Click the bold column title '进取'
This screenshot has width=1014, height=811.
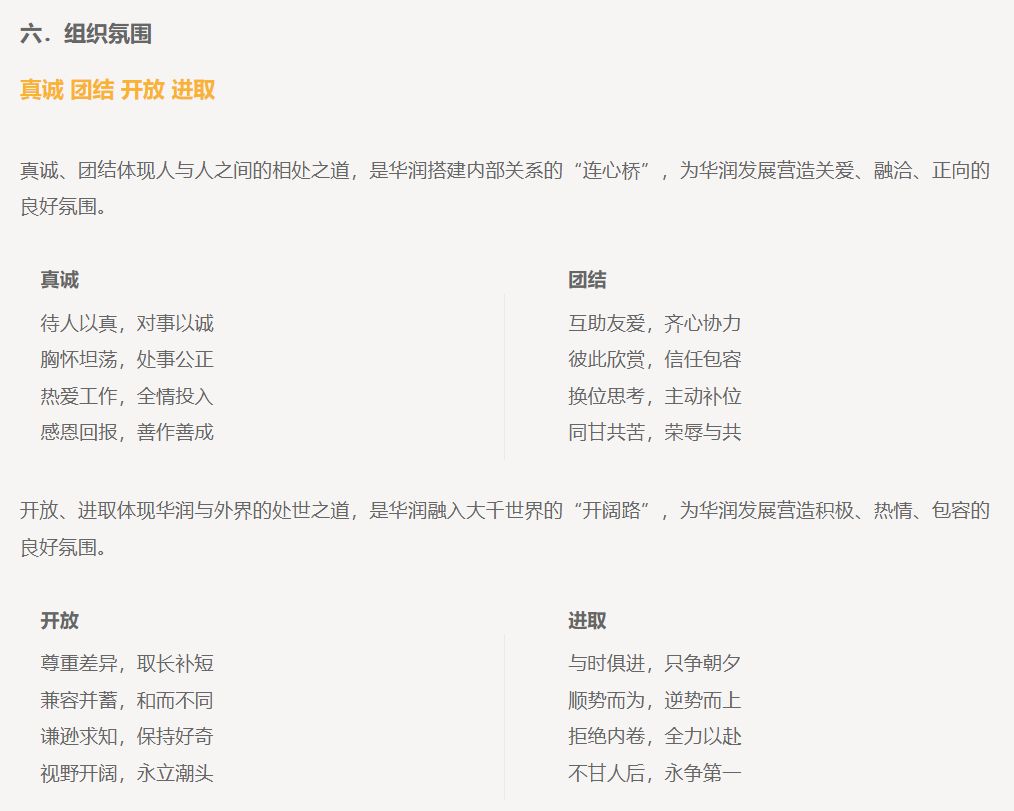pyautogui.click(x=587, y=620)
